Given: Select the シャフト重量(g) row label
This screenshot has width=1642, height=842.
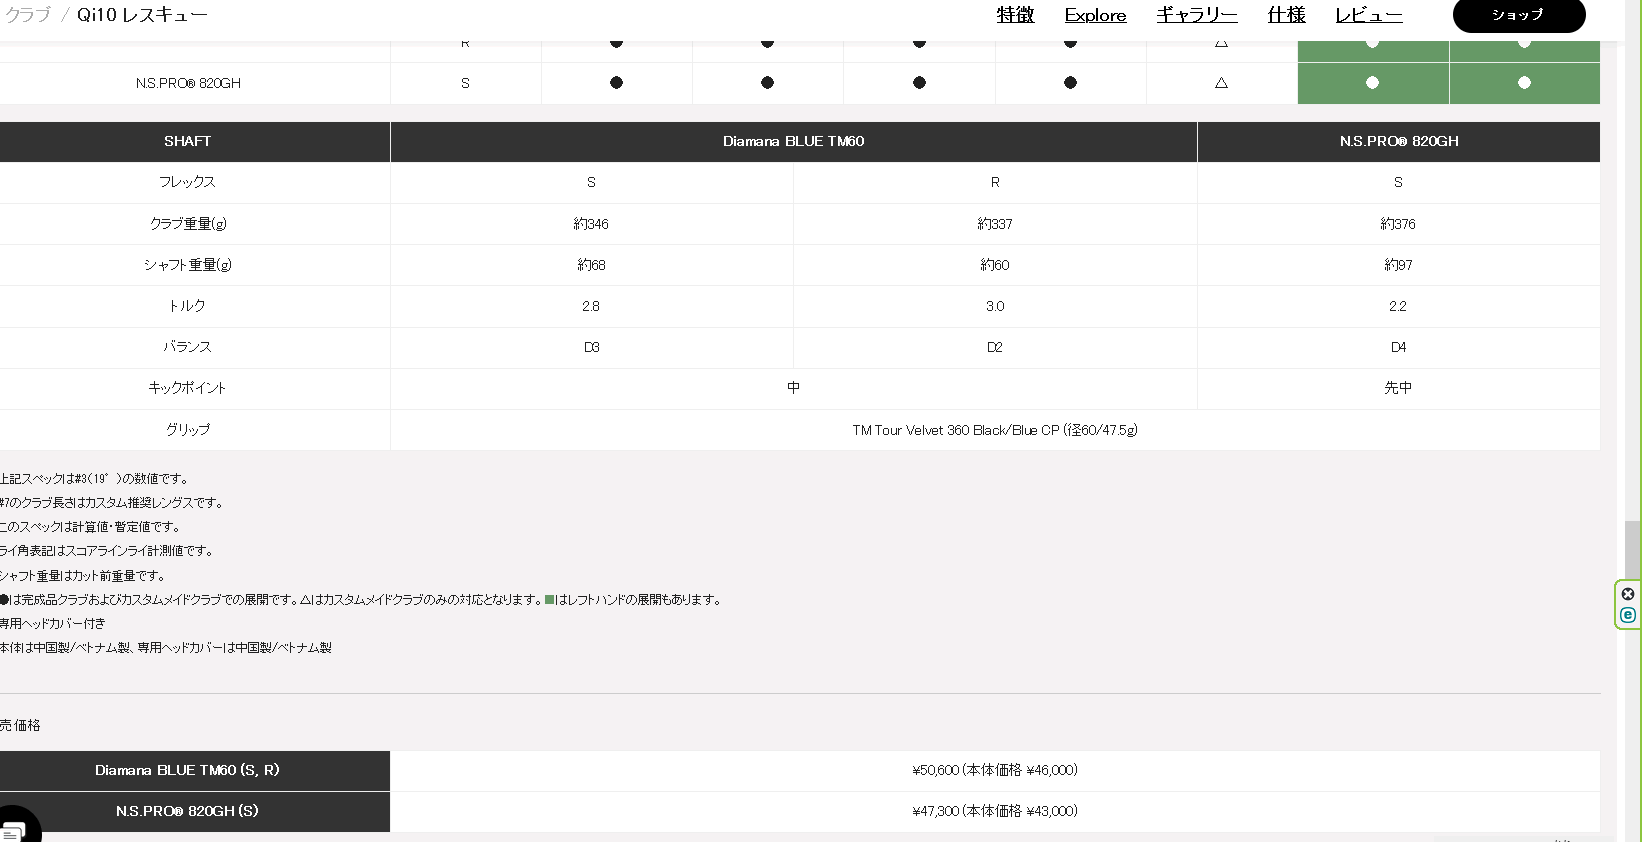Looking at the screenshot, I should pyautogui.click(x=188, y=265).
